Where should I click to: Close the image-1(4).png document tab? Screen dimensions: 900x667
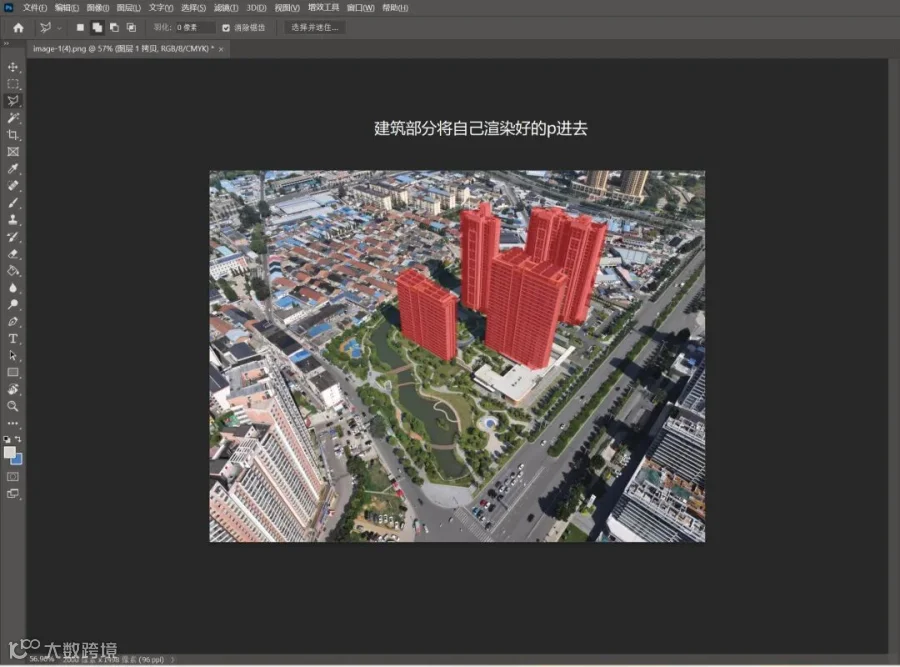(221, 49)
